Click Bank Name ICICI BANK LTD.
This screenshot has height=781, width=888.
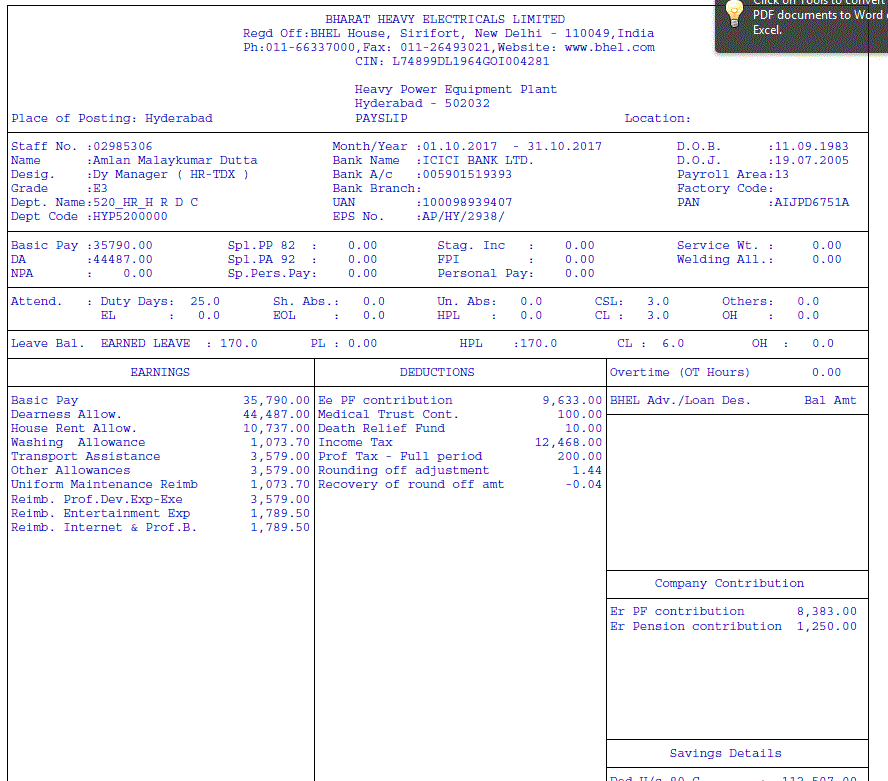point(478,161)
